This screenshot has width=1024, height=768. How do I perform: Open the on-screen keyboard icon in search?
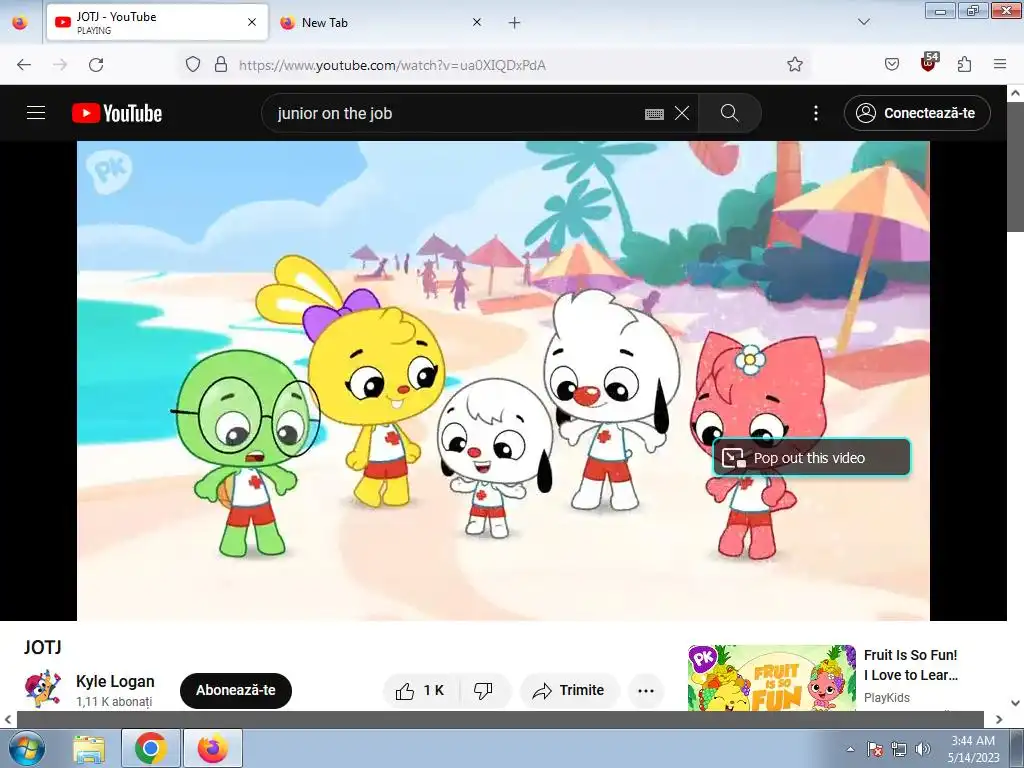click(654, 114)
